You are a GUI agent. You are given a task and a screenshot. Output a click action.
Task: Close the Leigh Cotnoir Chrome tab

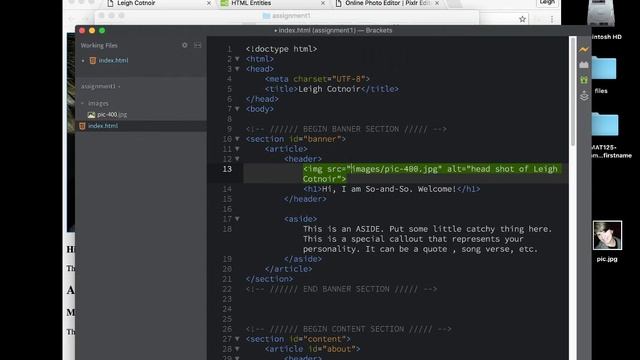click(x=209, y=3)
